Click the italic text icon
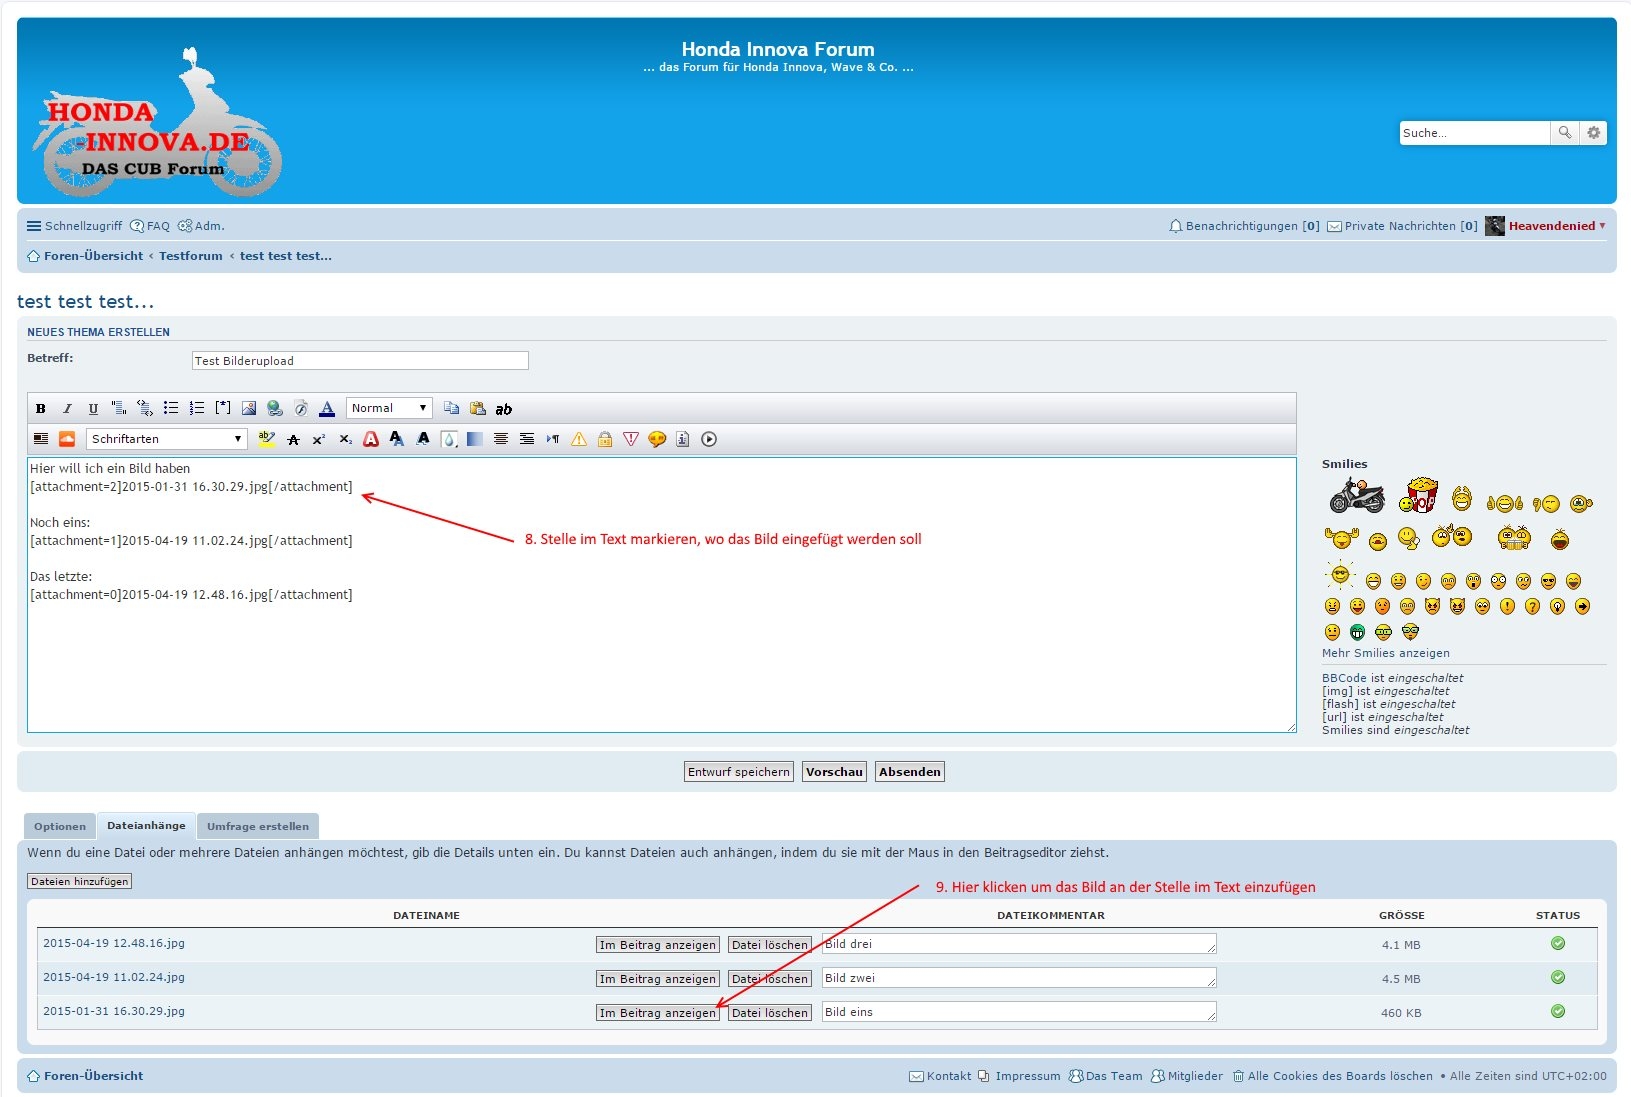The width and height of the screenshot is (1631, 1097). (67, 409)
